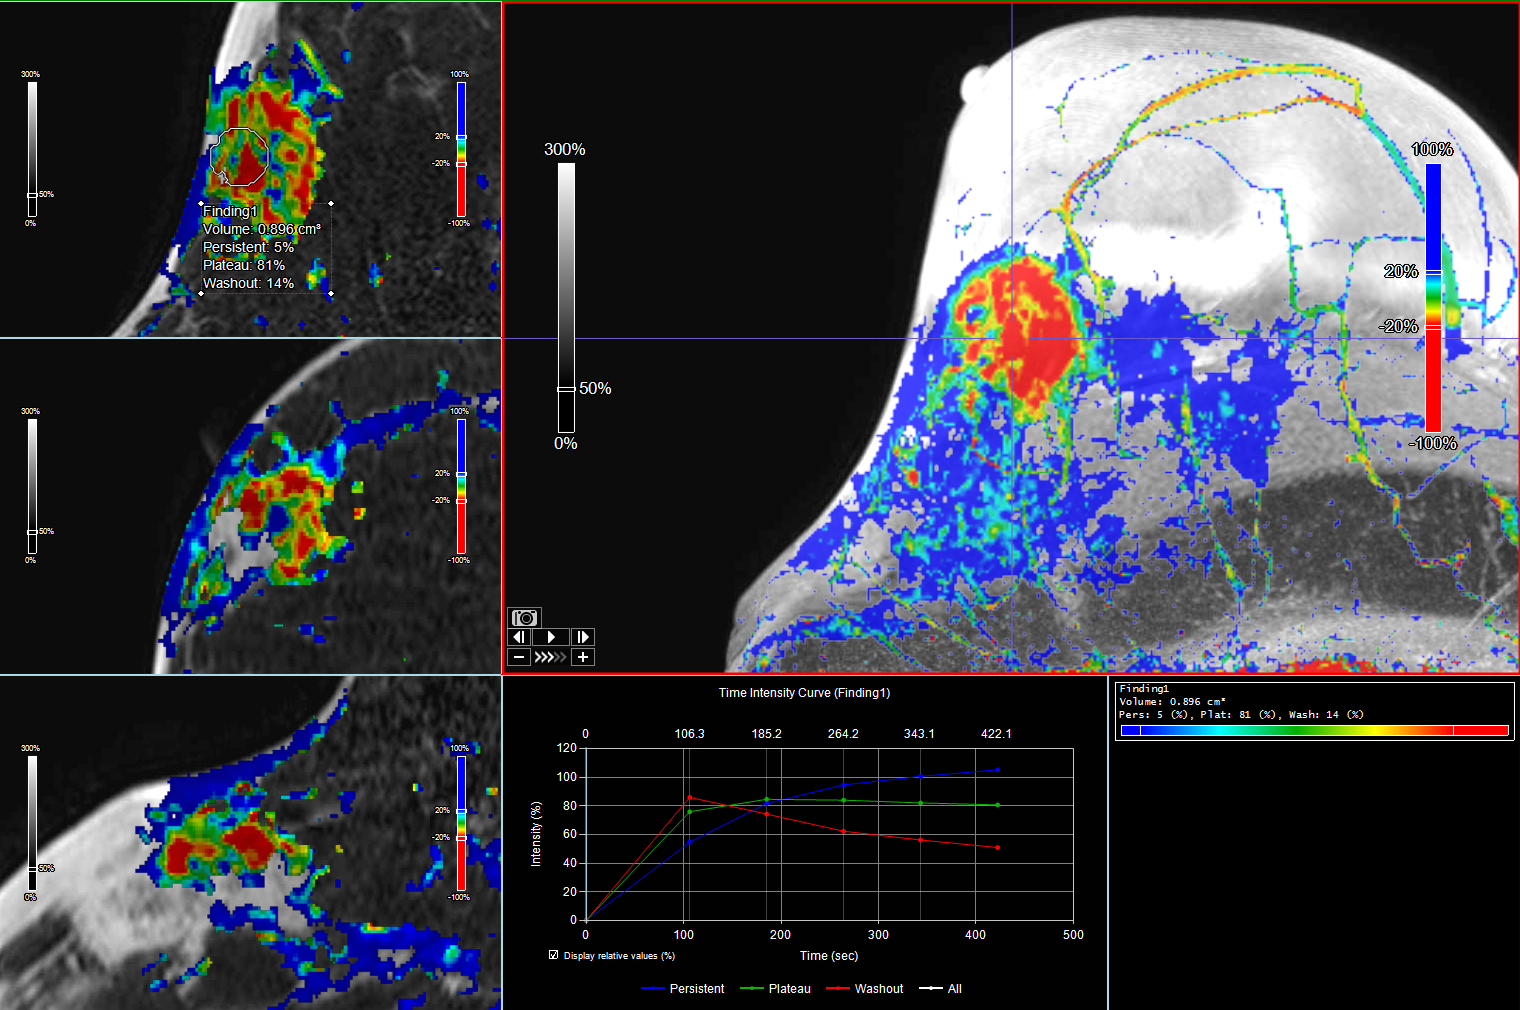This screenshot has width=1520, height=1010.
Task: Click the color scale bar in middle-left view
Action: (x=461, y=486)
